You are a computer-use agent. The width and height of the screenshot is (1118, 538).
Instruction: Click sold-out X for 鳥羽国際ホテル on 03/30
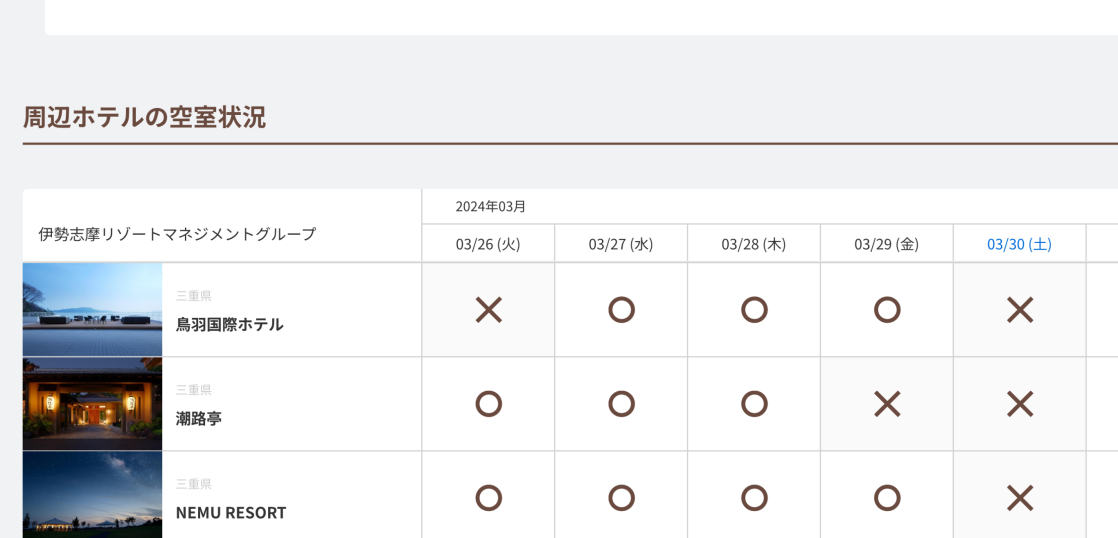pyautogui.click(x=1019, y=310)
